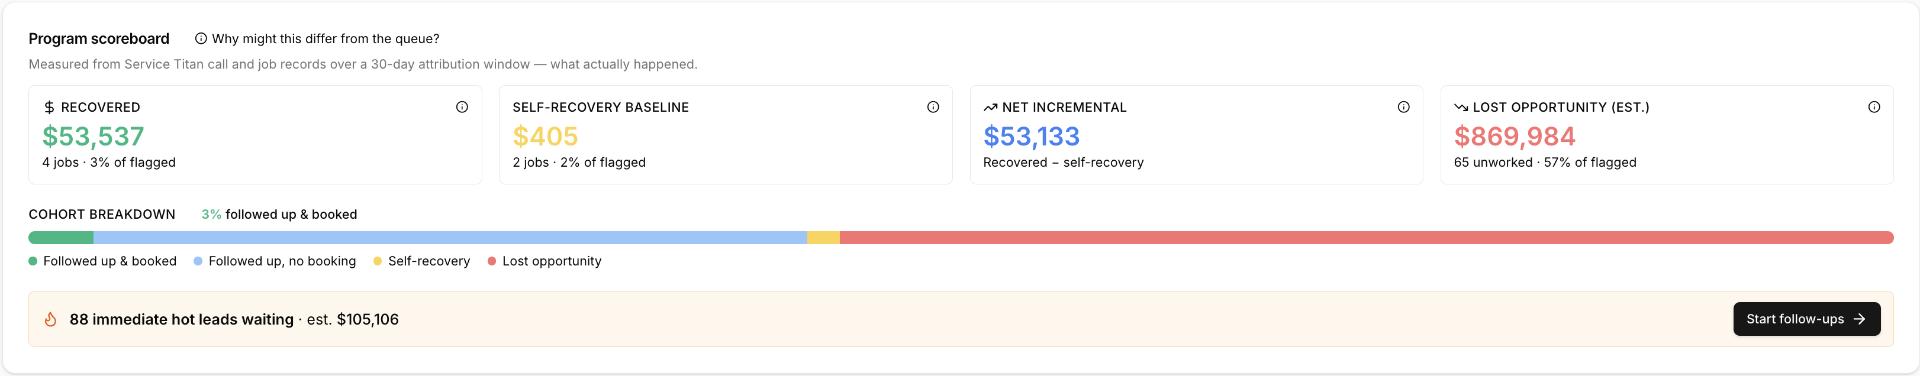Click the flame icon in hot leads banner

[x=50, y=319]
